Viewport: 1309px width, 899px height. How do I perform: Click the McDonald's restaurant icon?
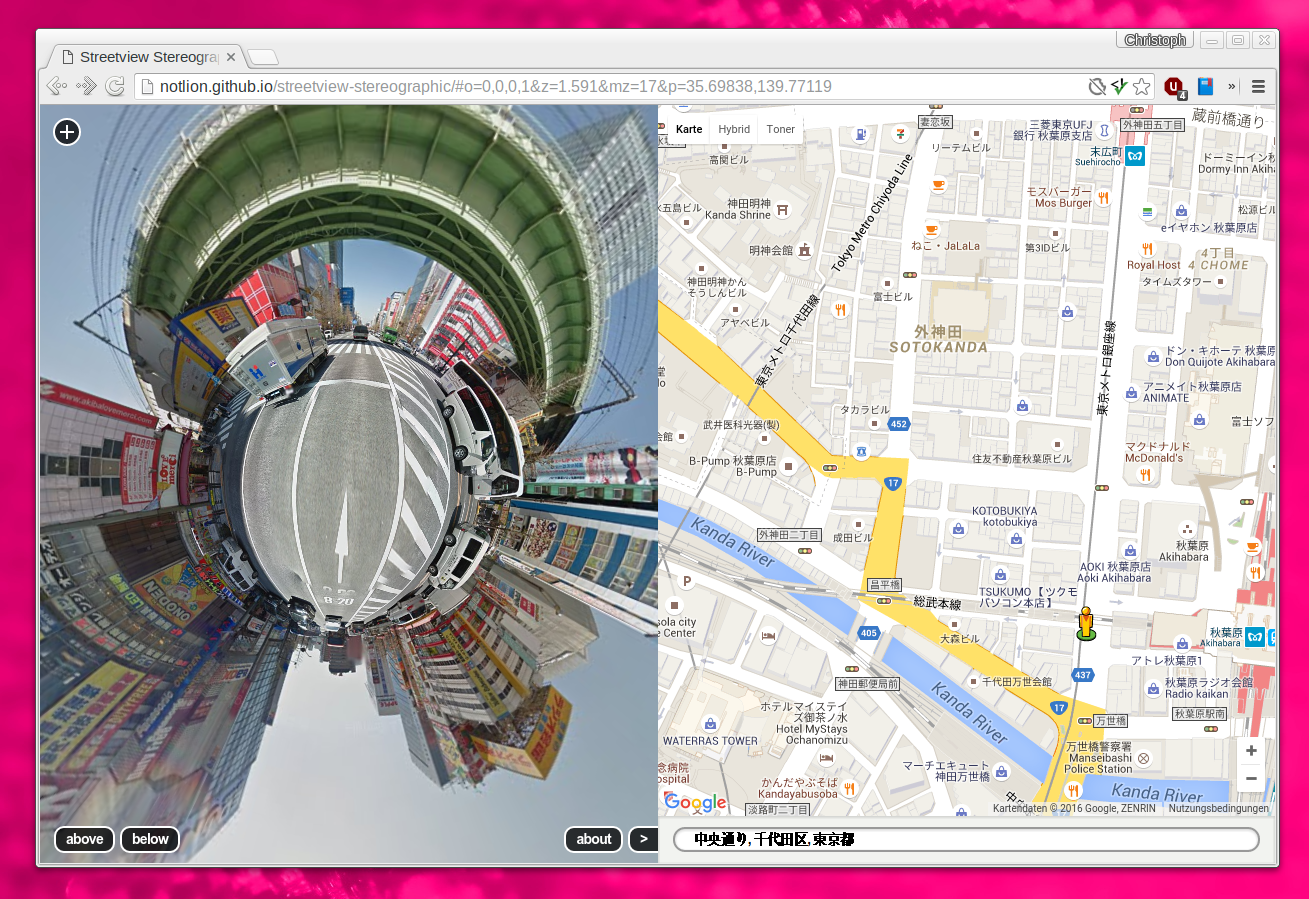1145,474
